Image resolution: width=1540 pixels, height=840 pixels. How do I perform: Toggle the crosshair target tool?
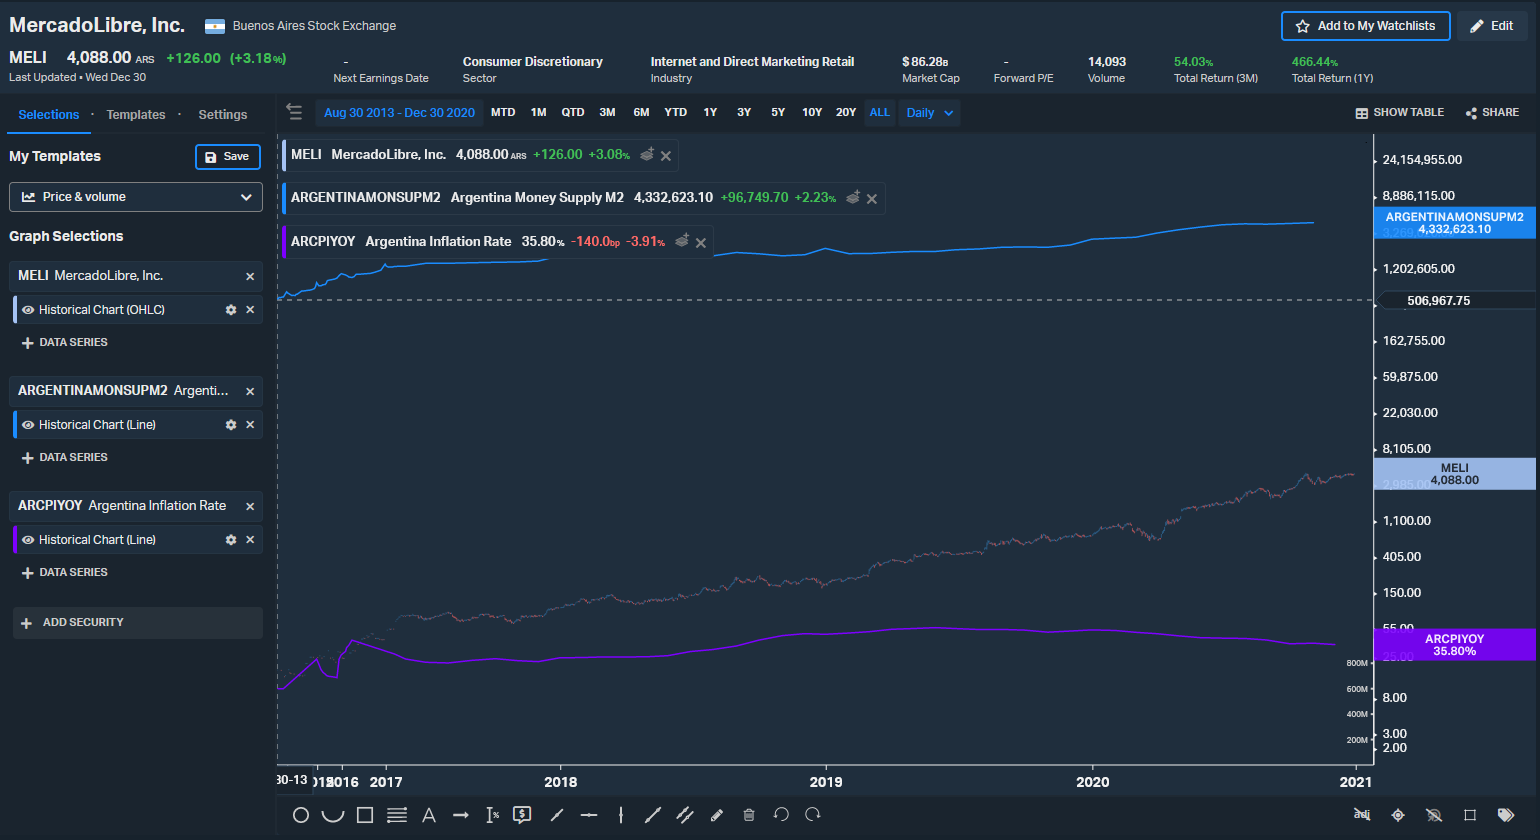coord(1398,815)
